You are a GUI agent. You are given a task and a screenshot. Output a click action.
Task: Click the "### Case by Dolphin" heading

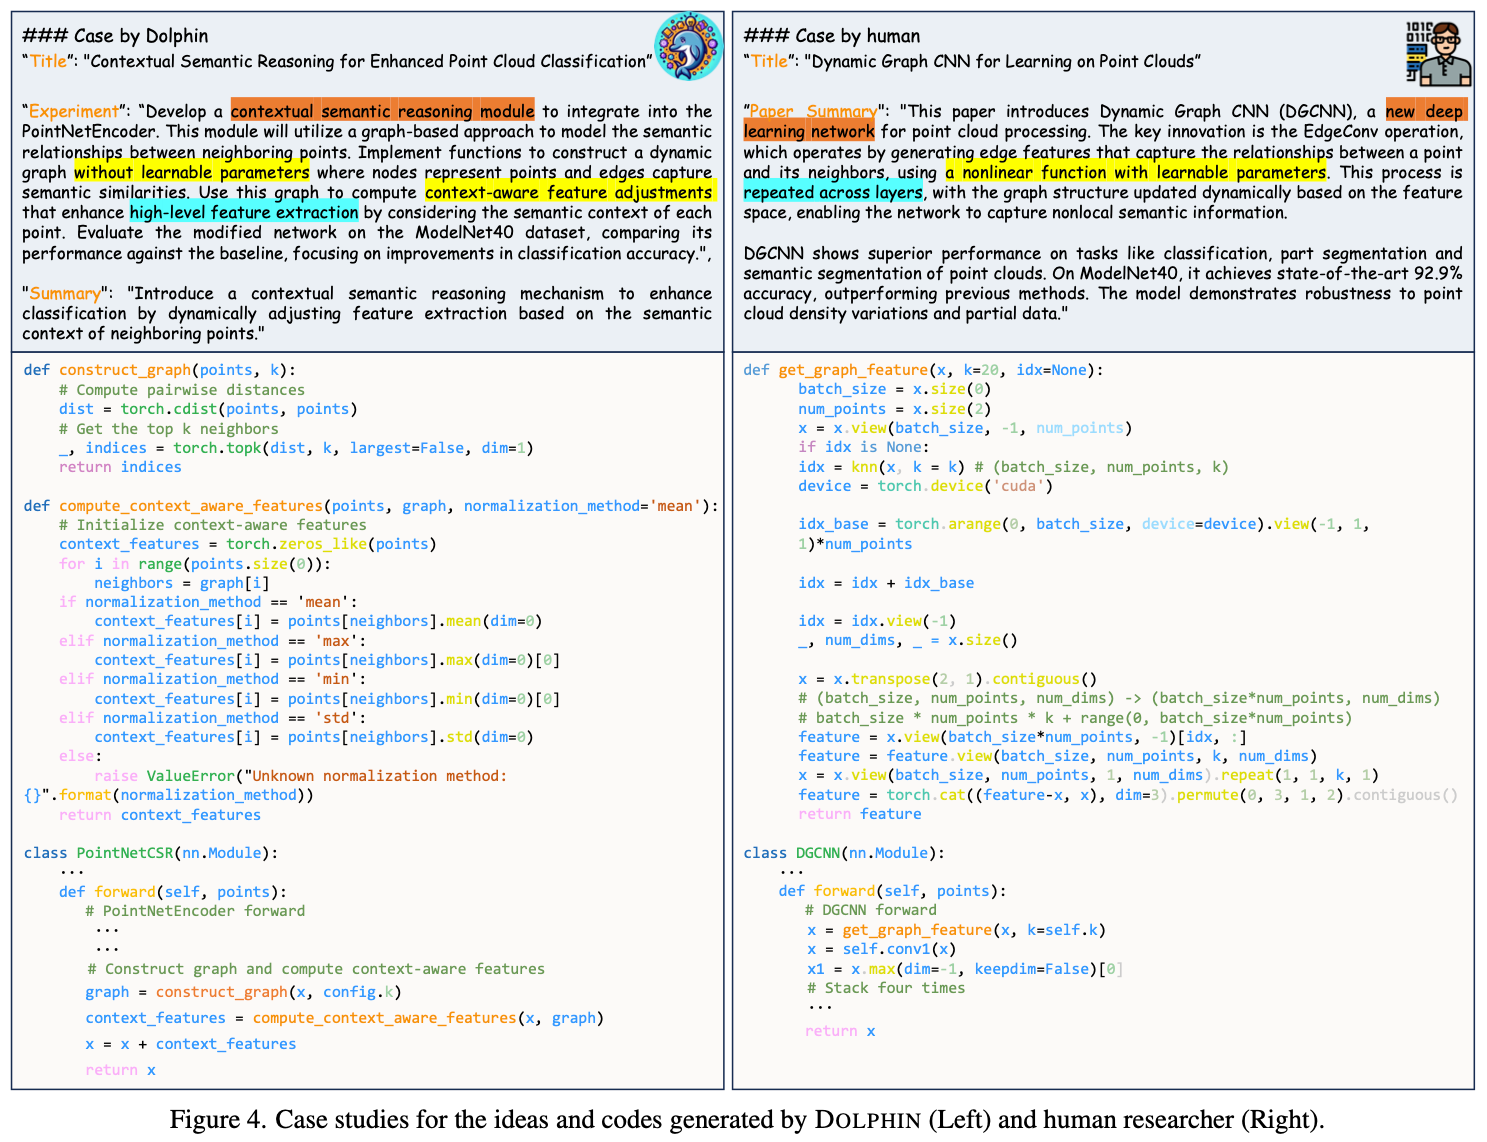point(115,36)
